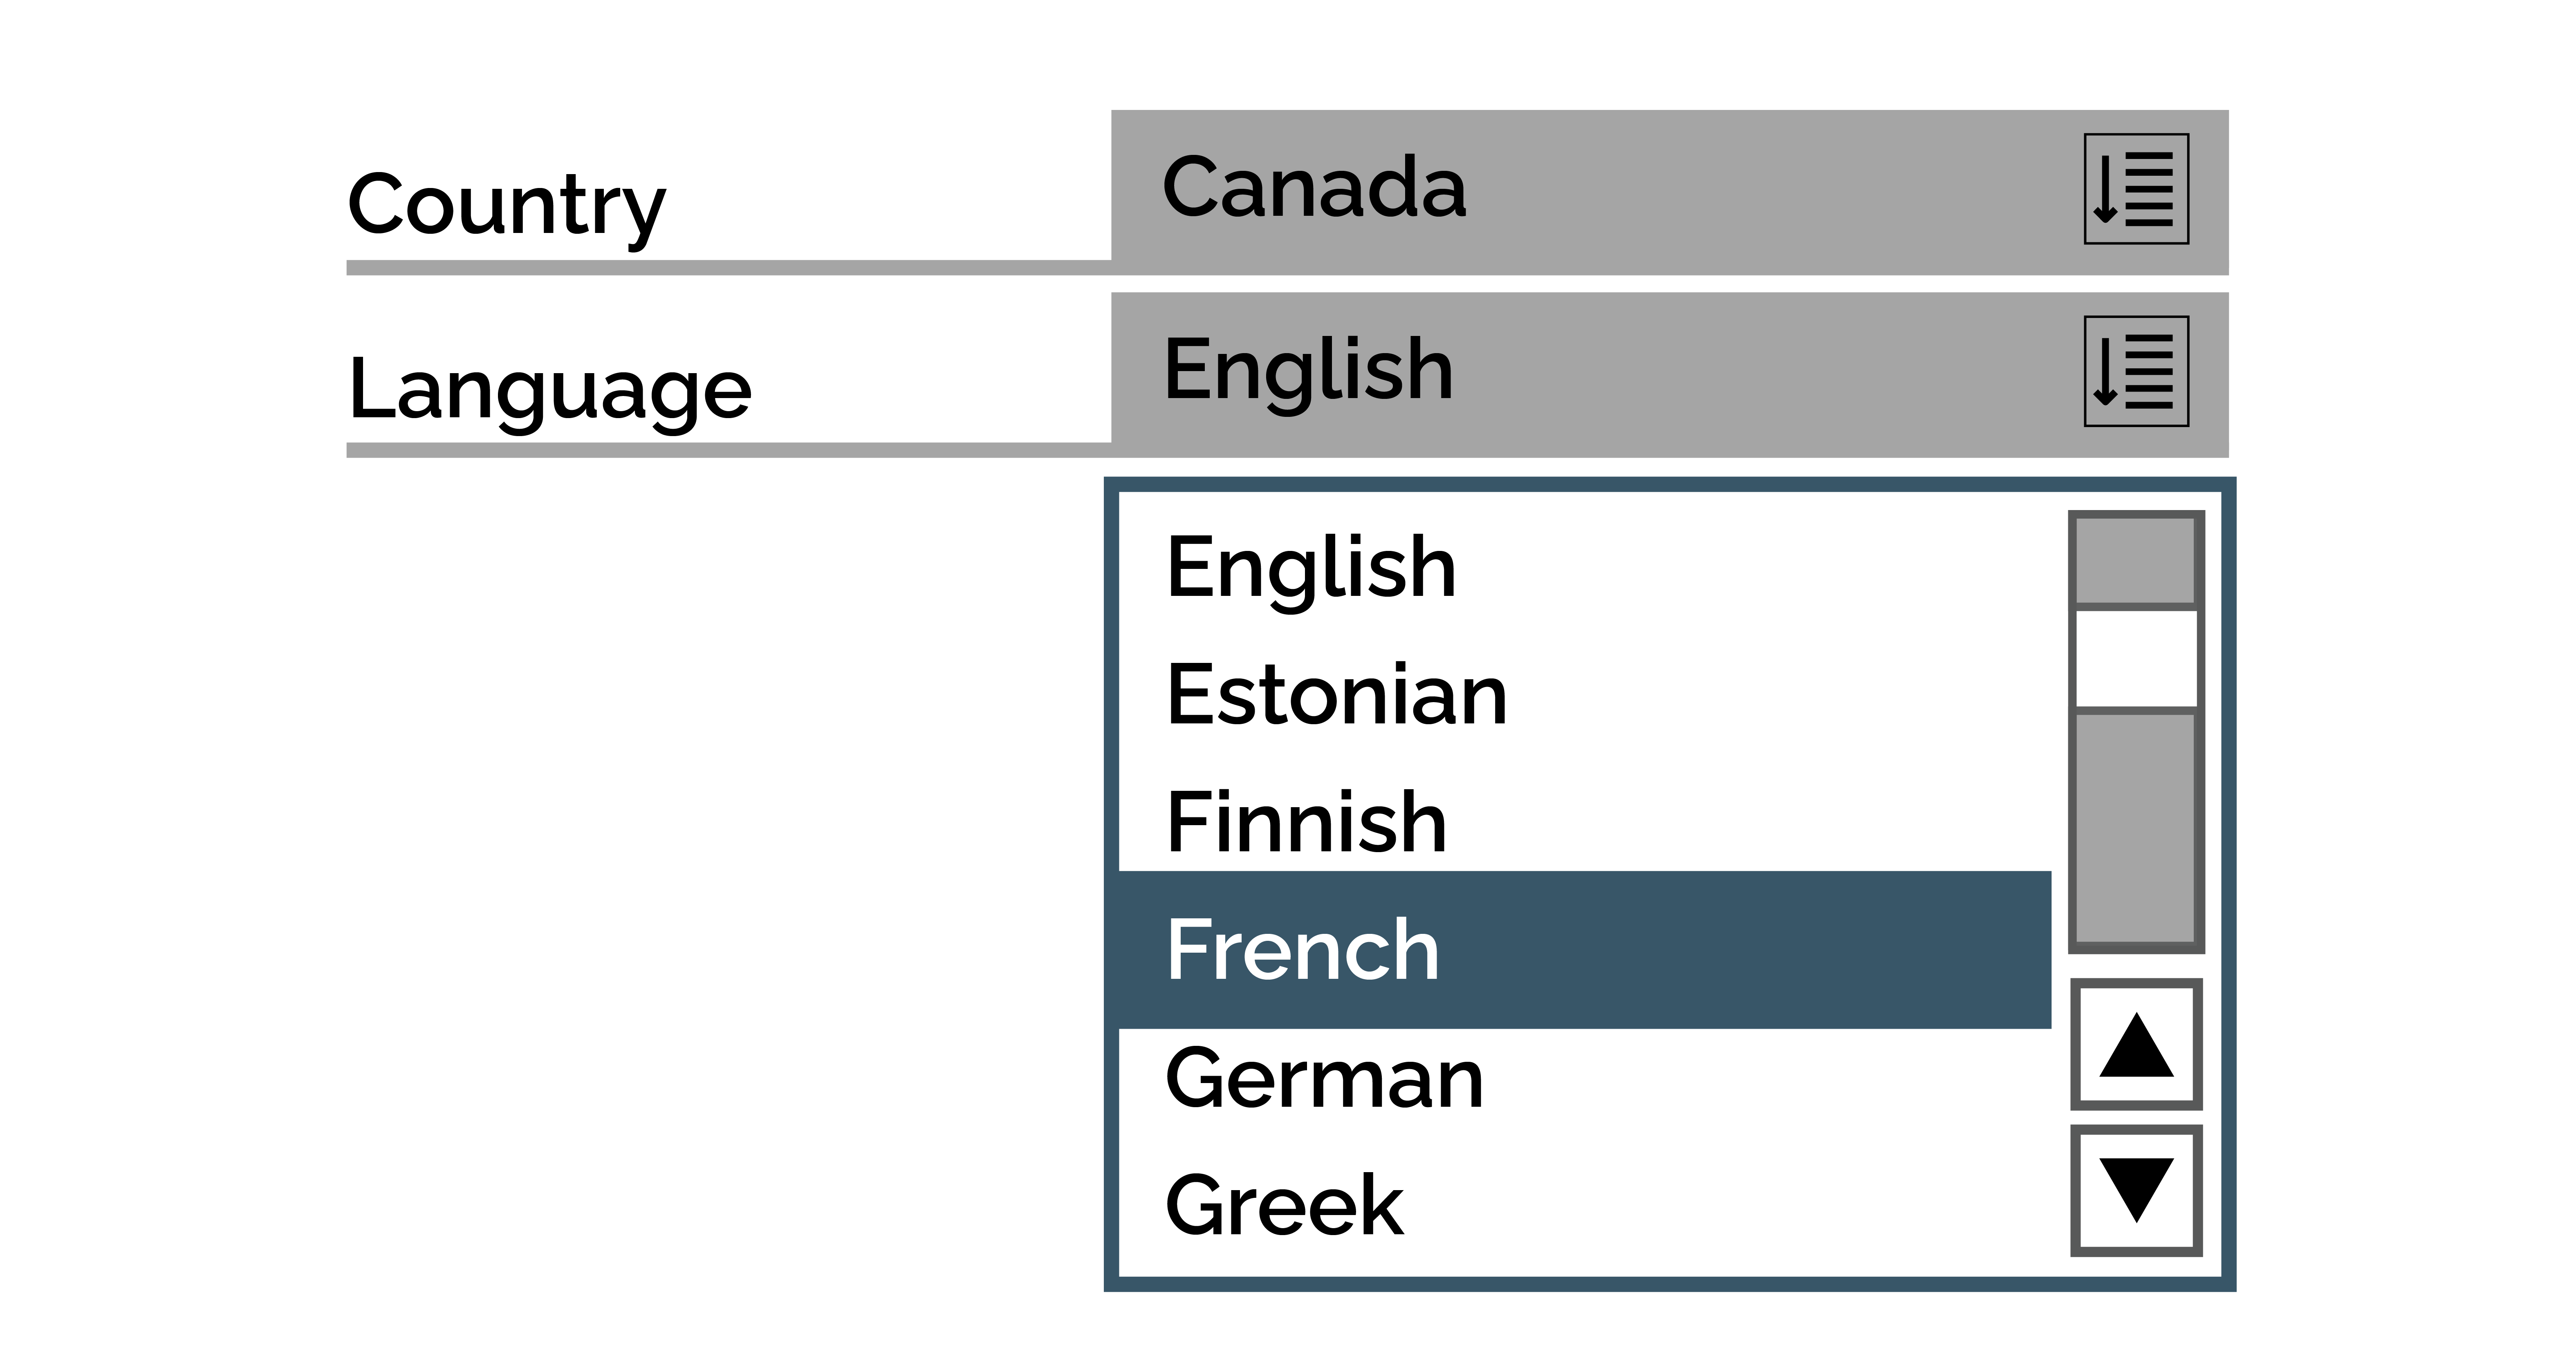Viewport: 2576px width, 1363px height.
Task: Click the Language field label
Action: (549, 390)
